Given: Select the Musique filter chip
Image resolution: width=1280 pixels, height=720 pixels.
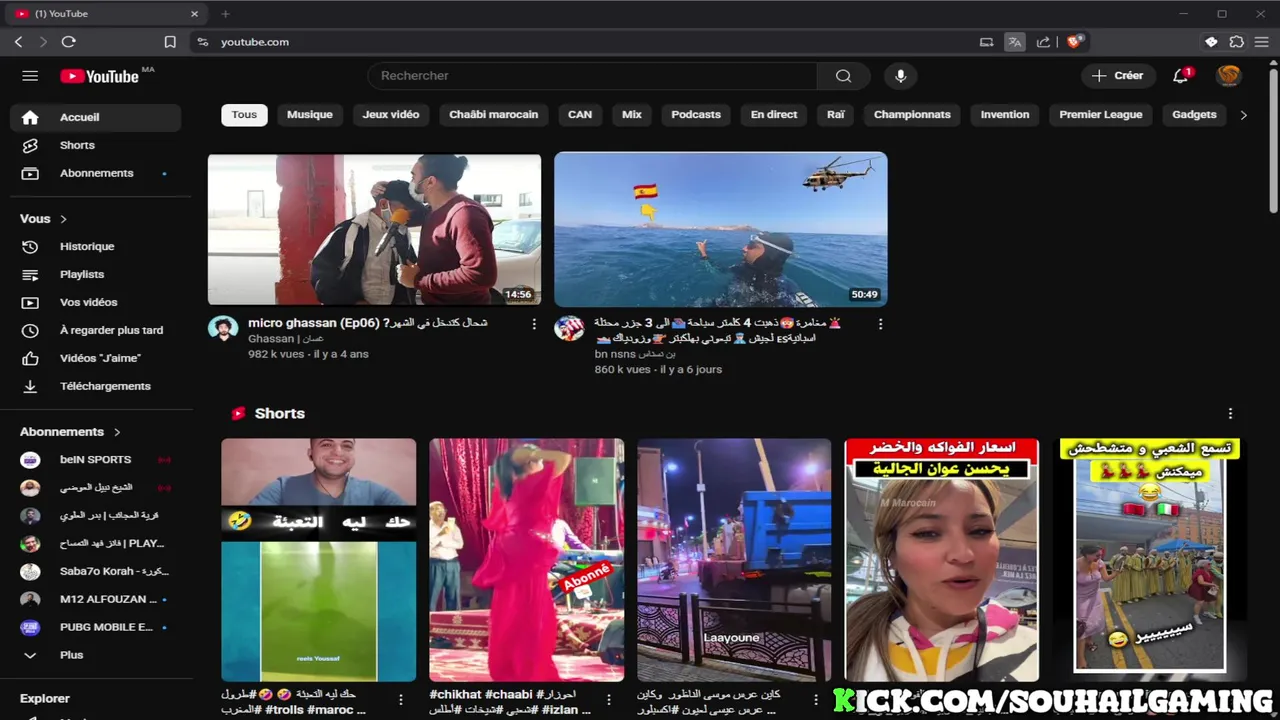Looking at the screenshot, I should coord(310,115).
